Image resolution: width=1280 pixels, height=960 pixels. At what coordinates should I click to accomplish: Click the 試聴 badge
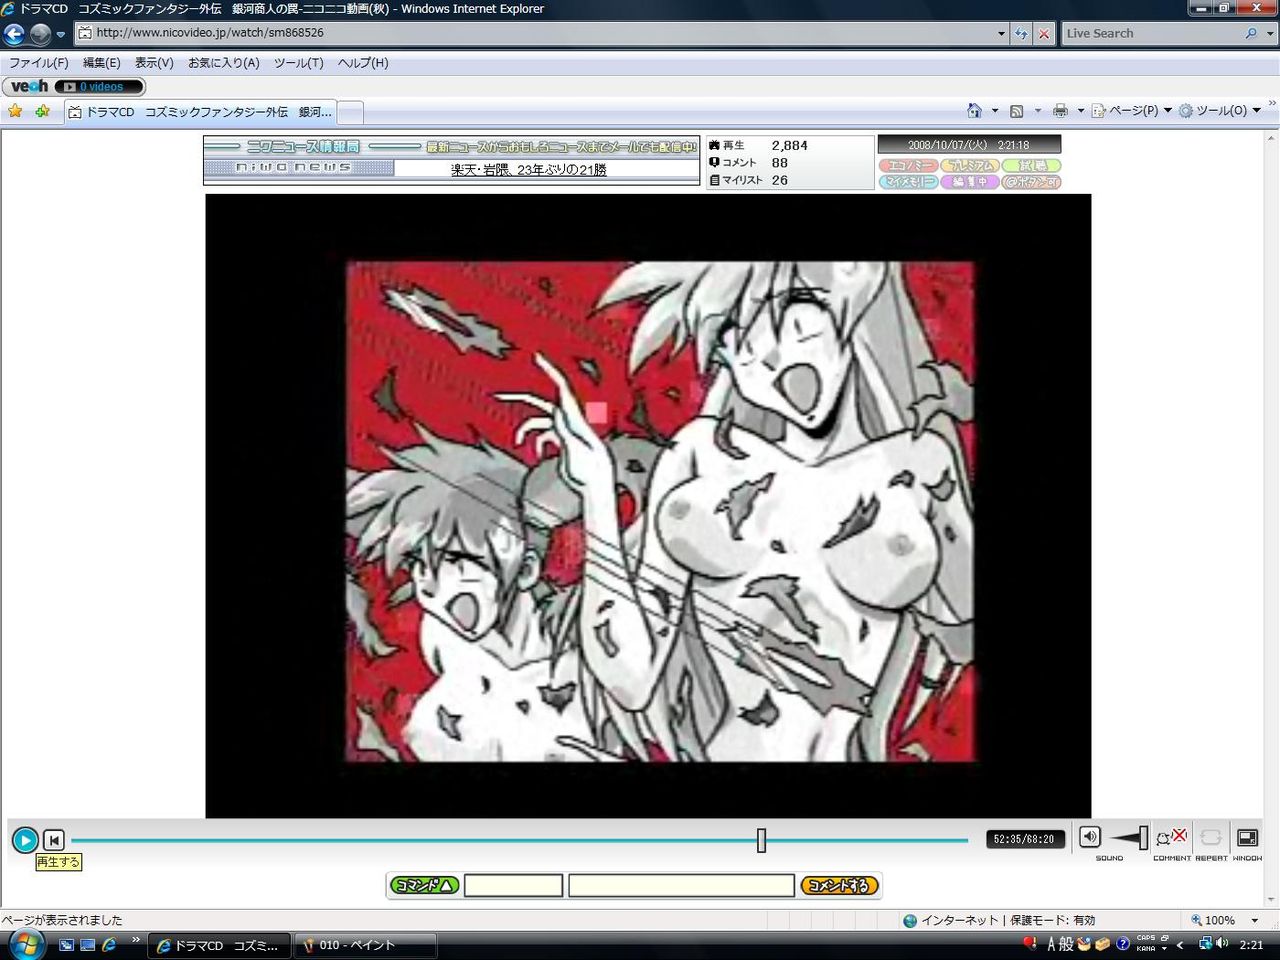tap(1032, 166)
